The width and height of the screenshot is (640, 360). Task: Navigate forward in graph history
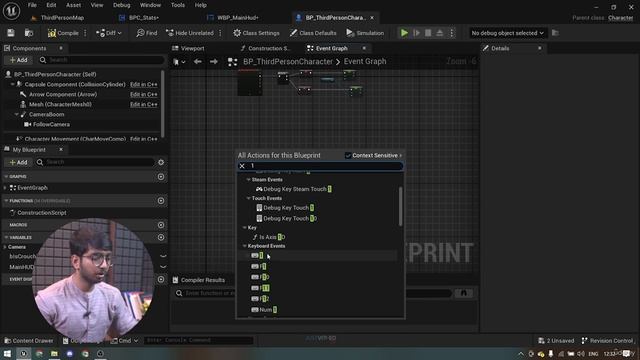click(213, 62)
